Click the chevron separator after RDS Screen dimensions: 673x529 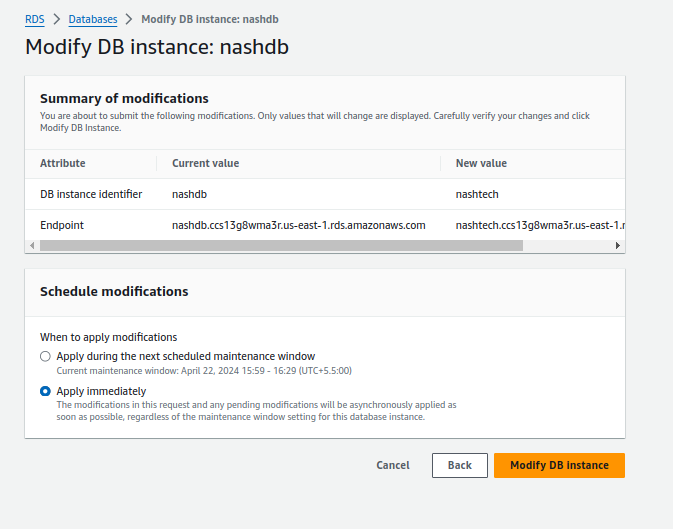tap(56, 19)
